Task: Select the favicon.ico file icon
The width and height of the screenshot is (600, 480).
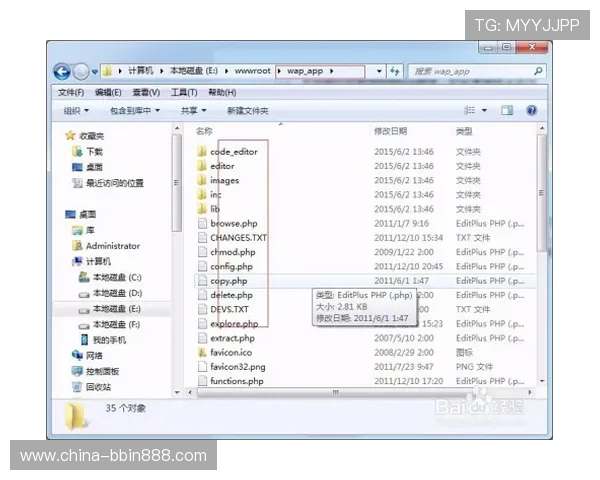Action: (x=201, y=353)
